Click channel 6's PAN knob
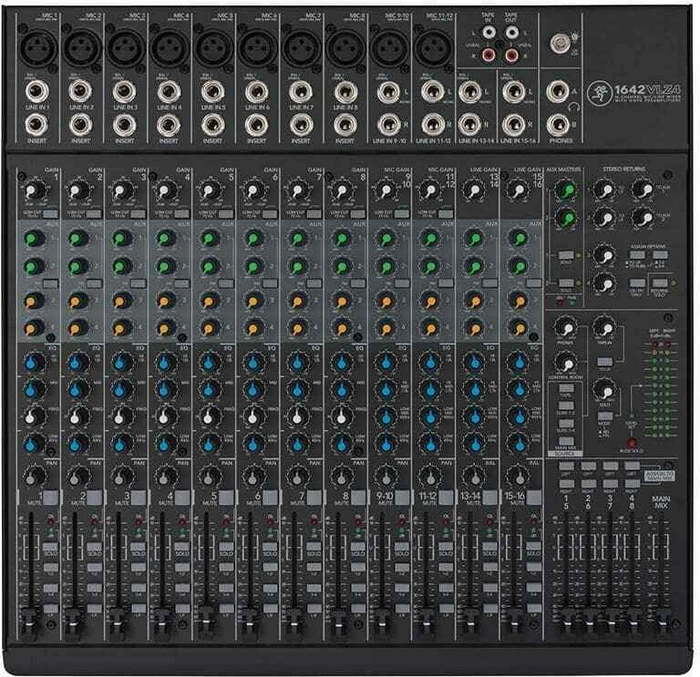The height and width of the screenshot is (677, 700). (253, 477)
